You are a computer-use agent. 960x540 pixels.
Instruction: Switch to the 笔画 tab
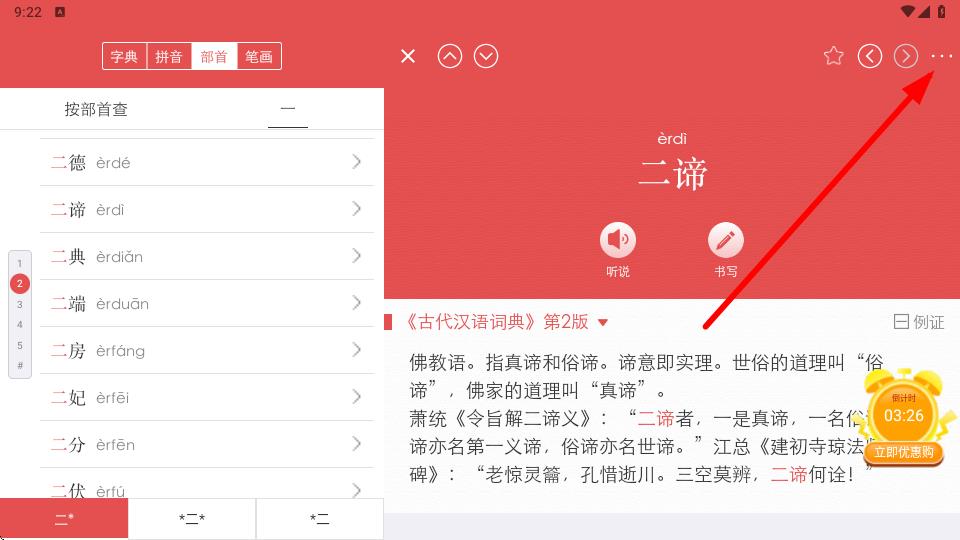coord(259,56)
